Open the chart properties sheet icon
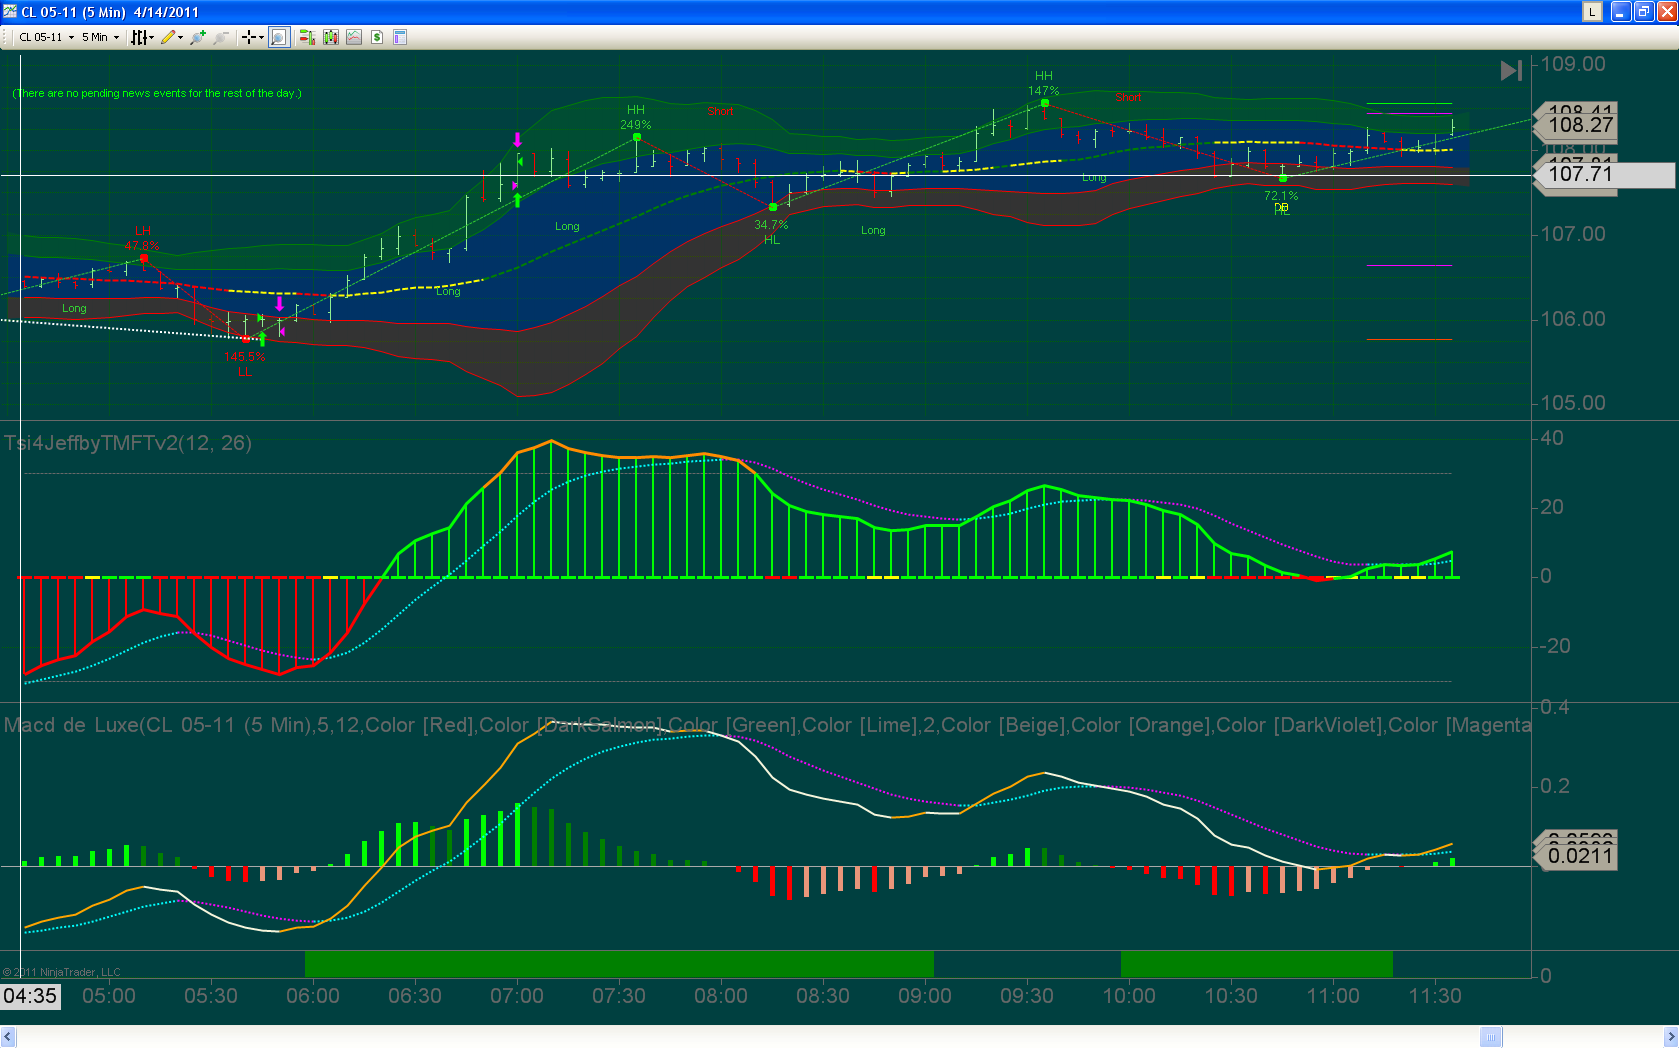 point(400,37)
